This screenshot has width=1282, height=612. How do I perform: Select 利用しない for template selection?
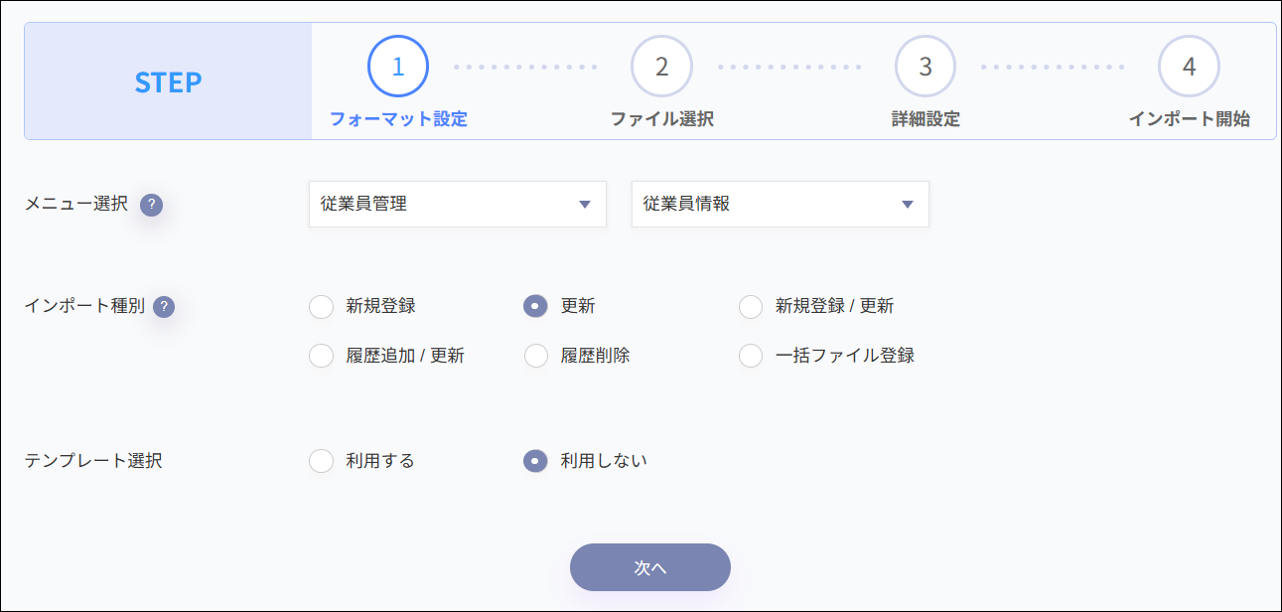(535, 461)
